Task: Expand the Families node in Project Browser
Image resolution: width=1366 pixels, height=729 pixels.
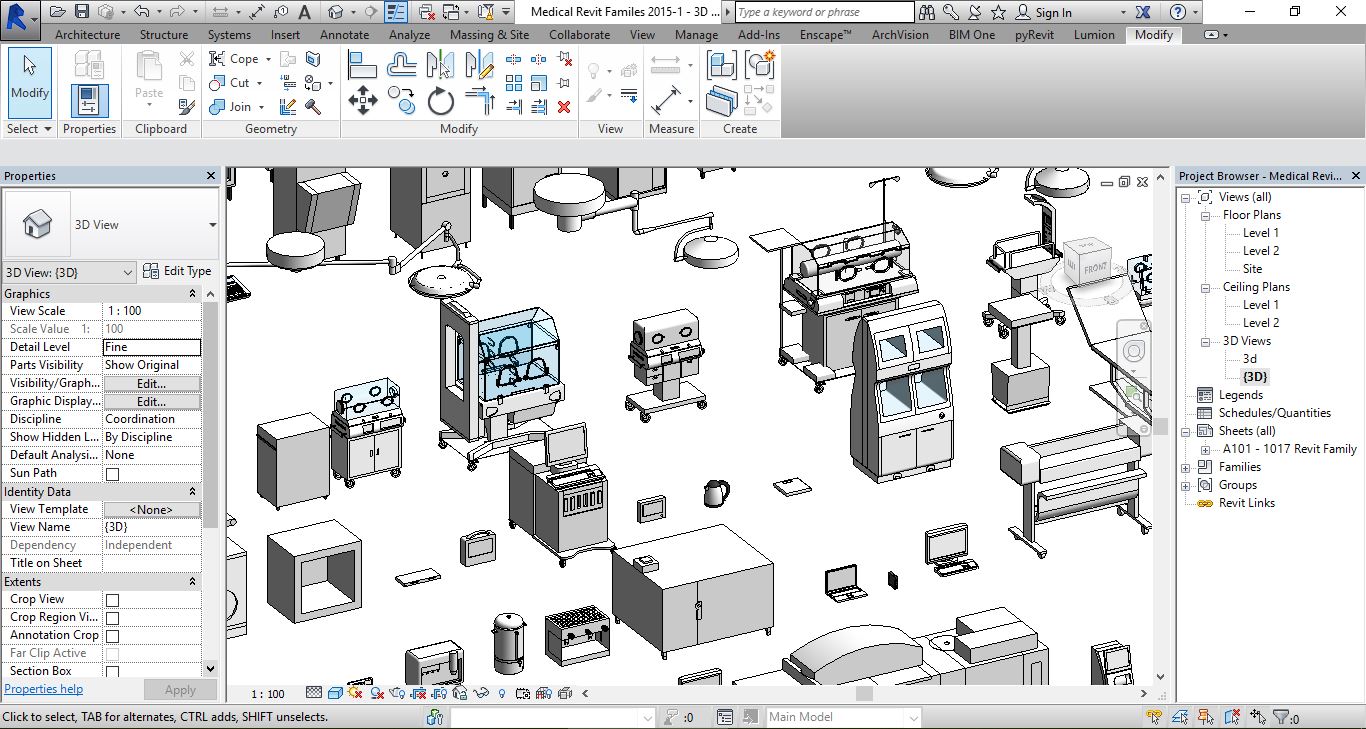Action: (x=1186, y=467)
